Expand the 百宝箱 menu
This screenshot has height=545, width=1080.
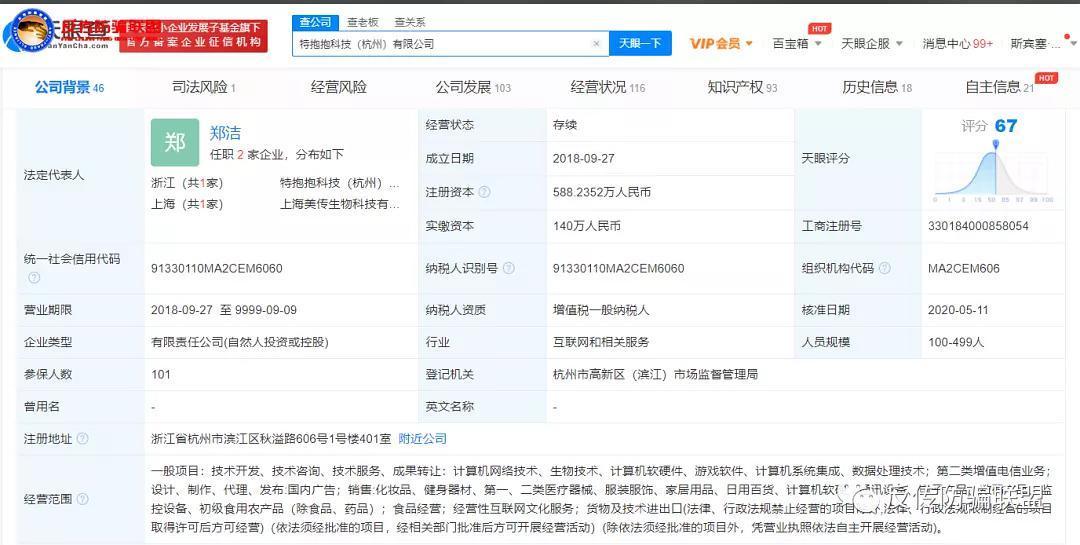797,43
